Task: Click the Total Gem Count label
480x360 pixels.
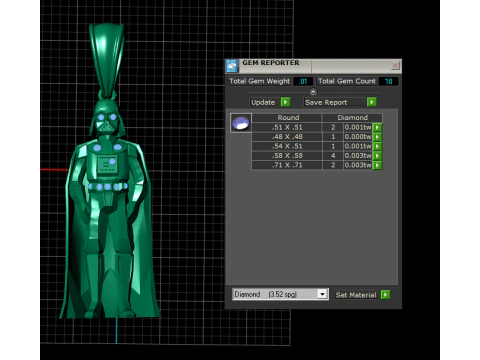Action: (347, 81)
